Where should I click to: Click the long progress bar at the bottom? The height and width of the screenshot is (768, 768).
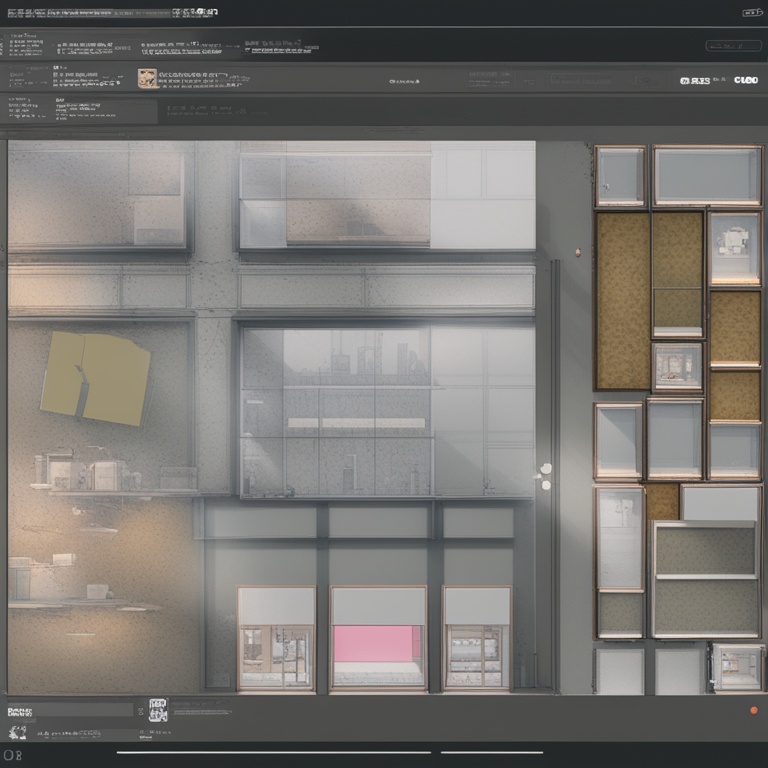click(x=274, y=752)
